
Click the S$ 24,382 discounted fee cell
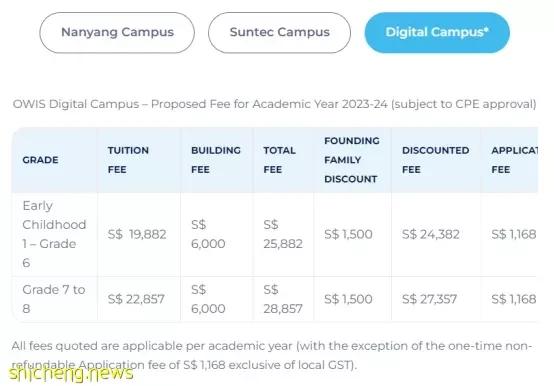(431, 234)
